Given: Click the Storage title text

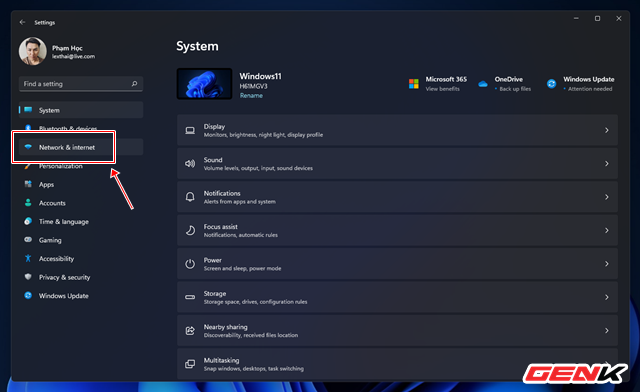Looking at the screenshot, I should (215, 294).
